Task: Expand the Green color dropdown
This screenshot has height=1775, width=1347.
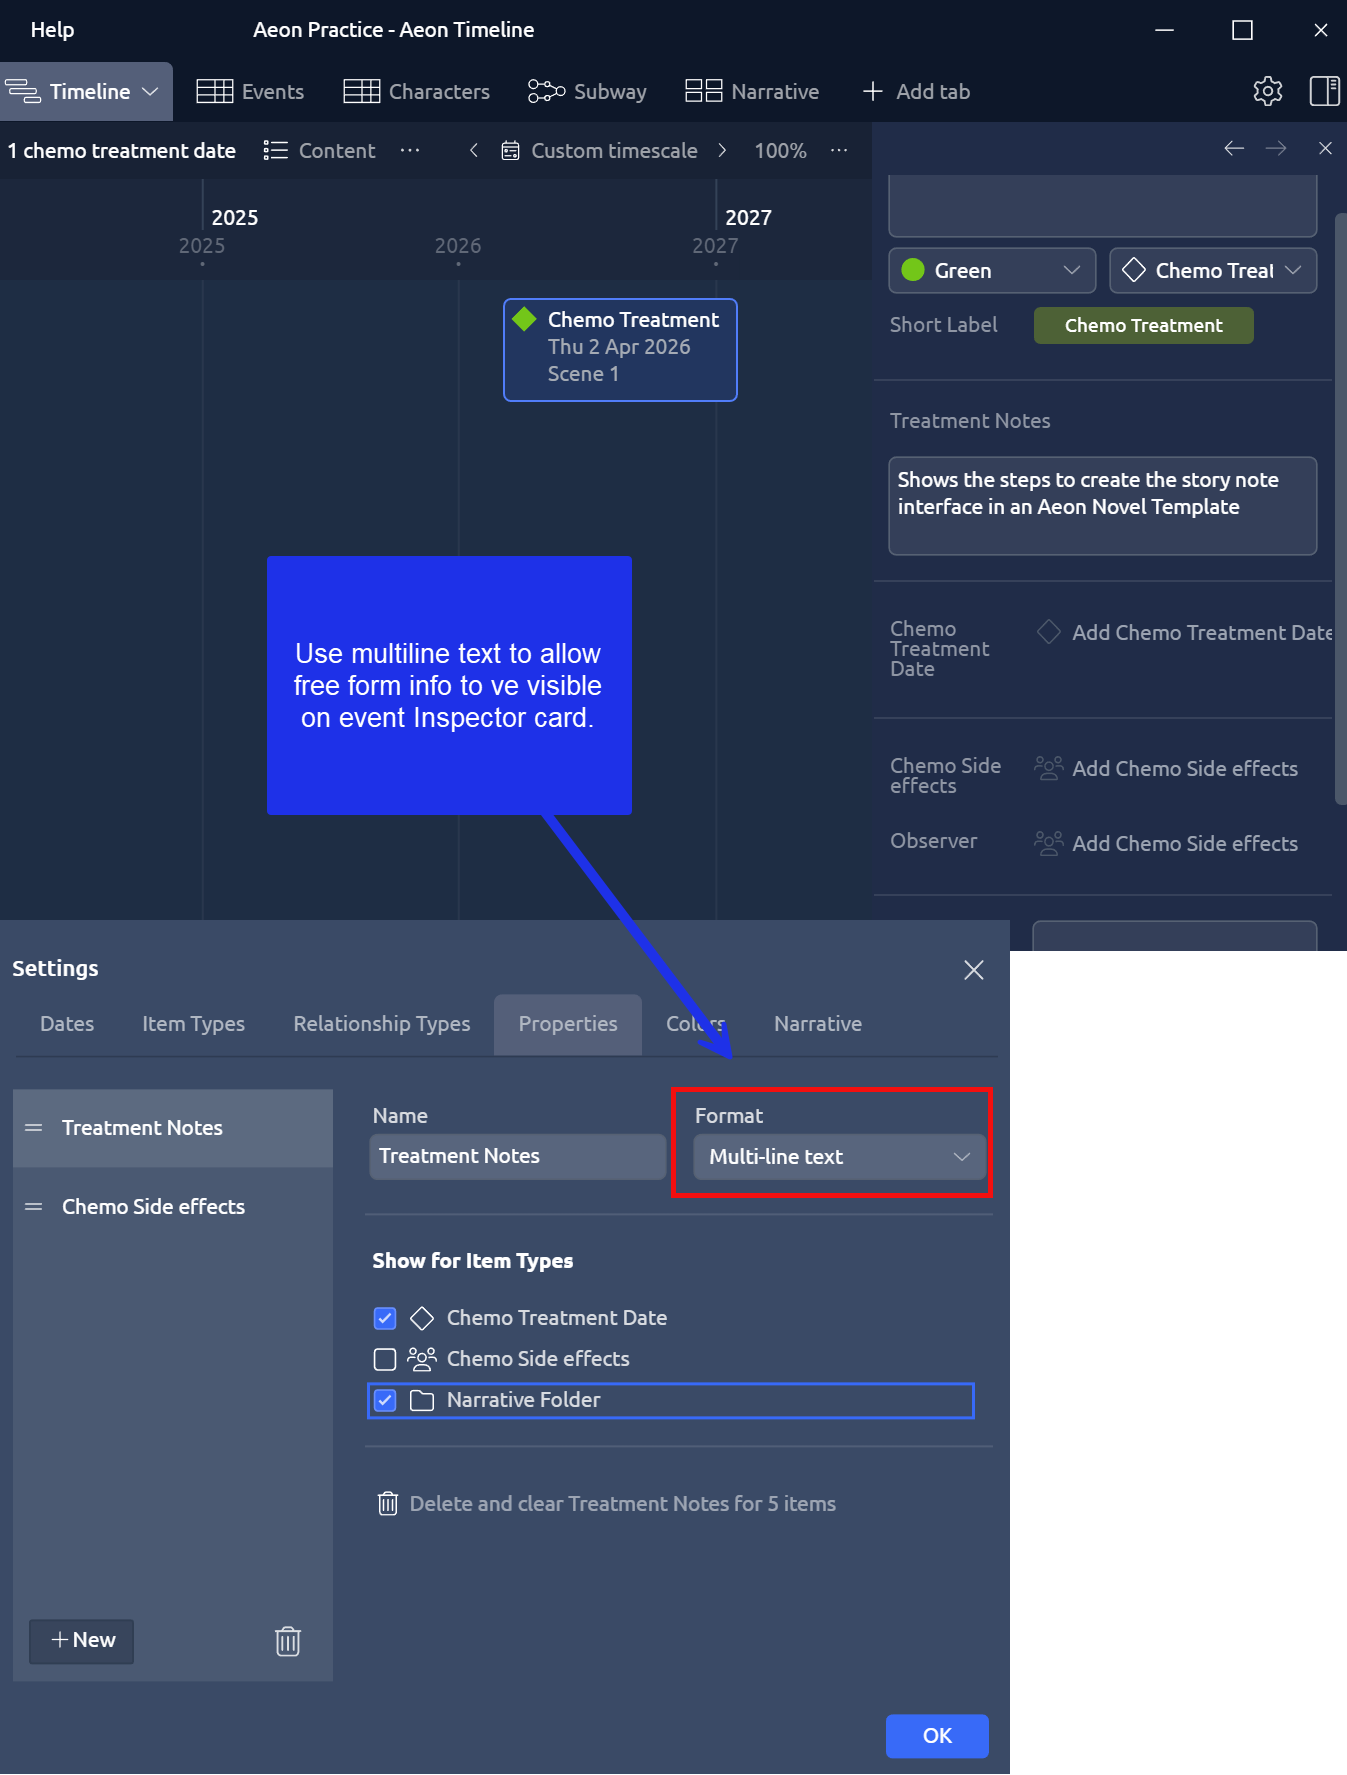Action: [991, 271]
